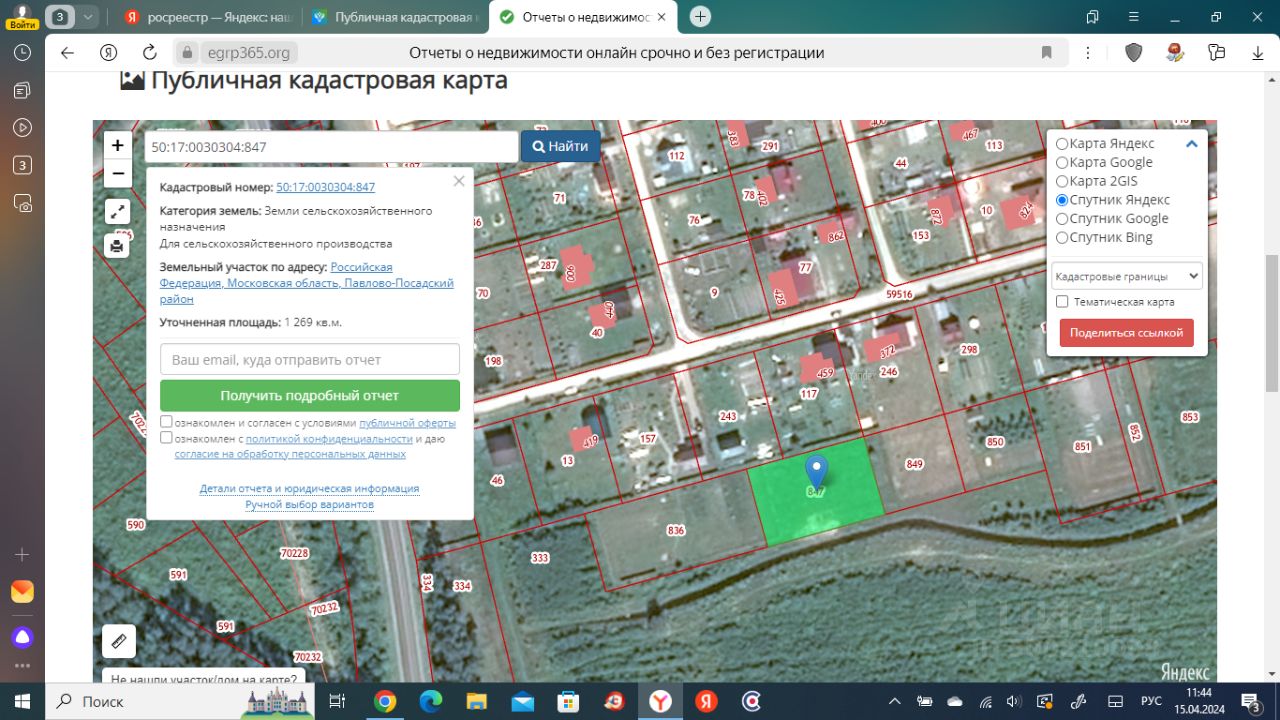Open sidebar screenshot tool
The height and width of the screenshot is (720, 1280).
pos(22,202)
